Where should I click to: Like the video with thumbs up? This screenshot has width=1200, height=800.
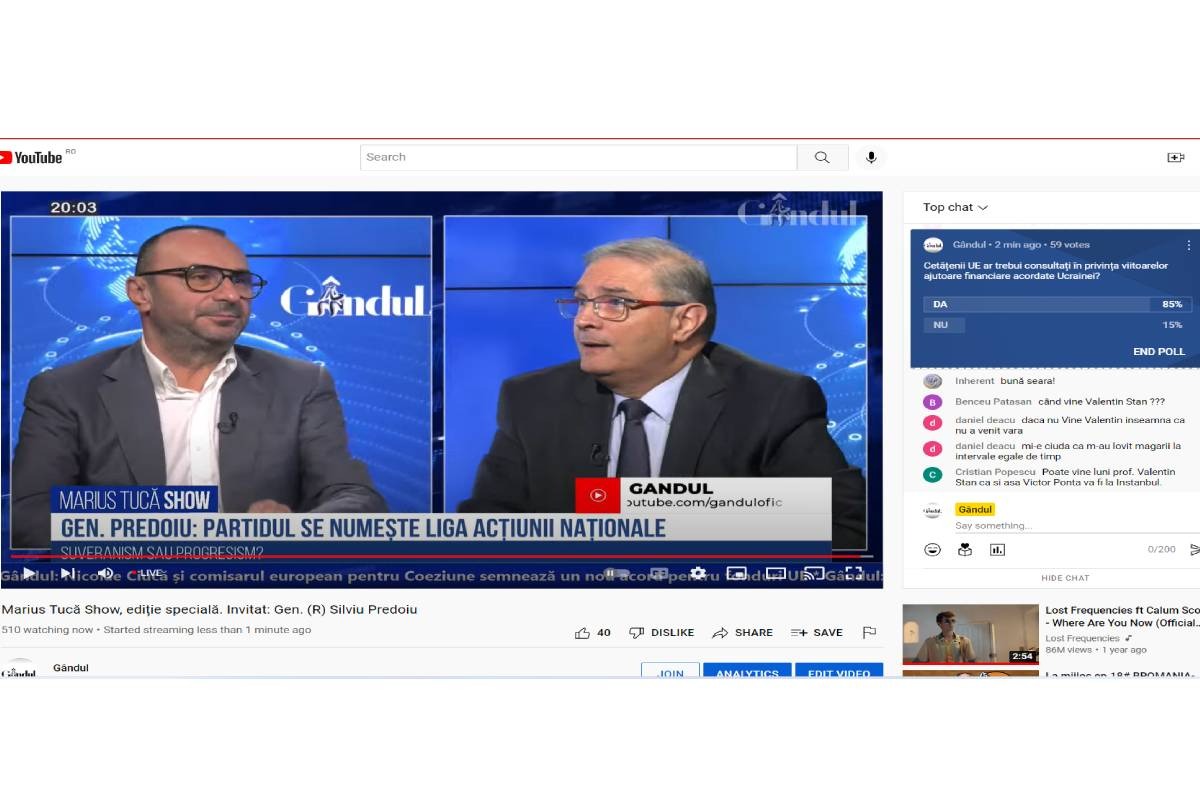582,633
